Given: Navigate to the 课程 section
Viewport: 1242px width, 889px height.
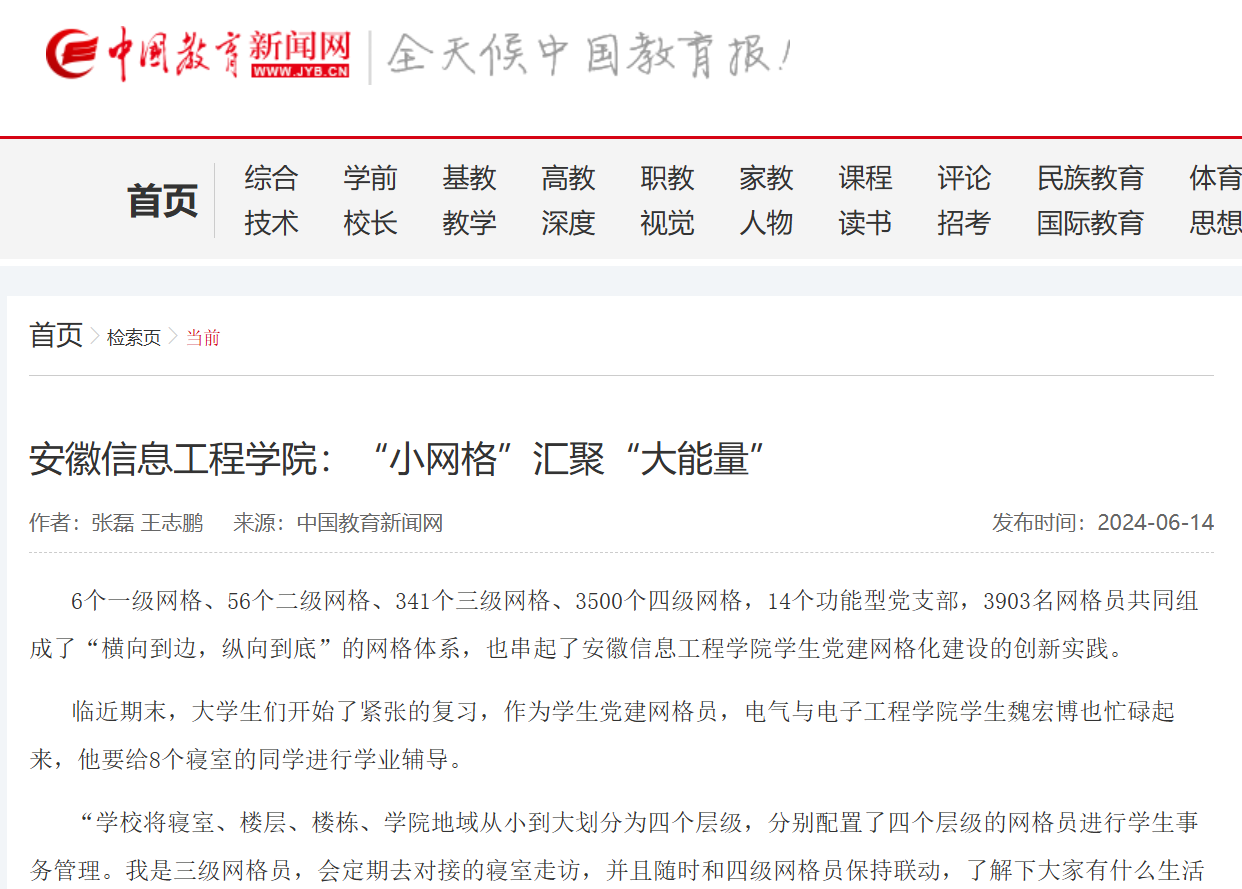Looking at the screenshot, I should coord(864,178).
